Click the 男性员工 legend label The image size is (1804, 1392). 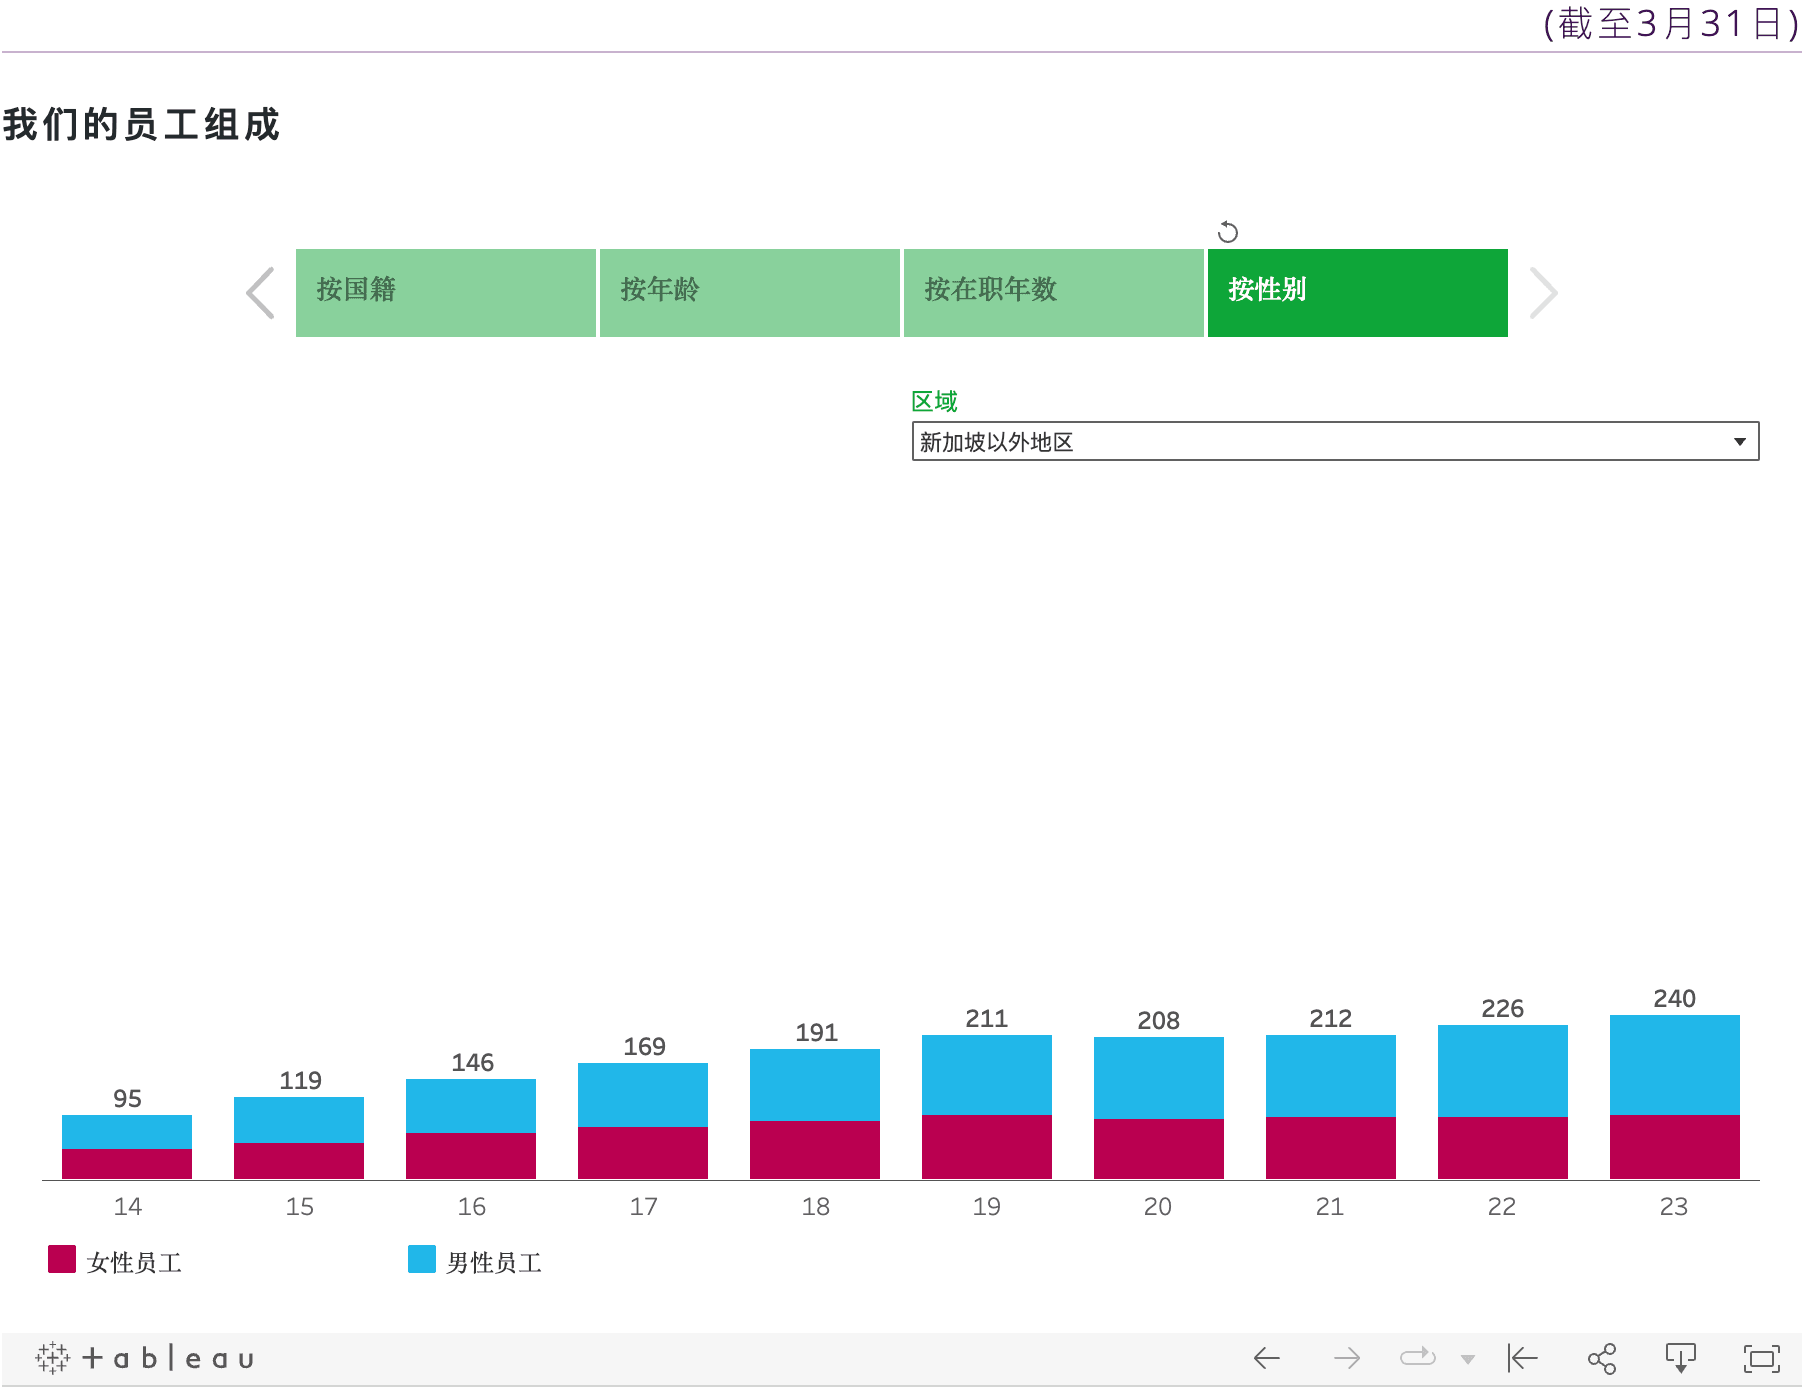494,1262
